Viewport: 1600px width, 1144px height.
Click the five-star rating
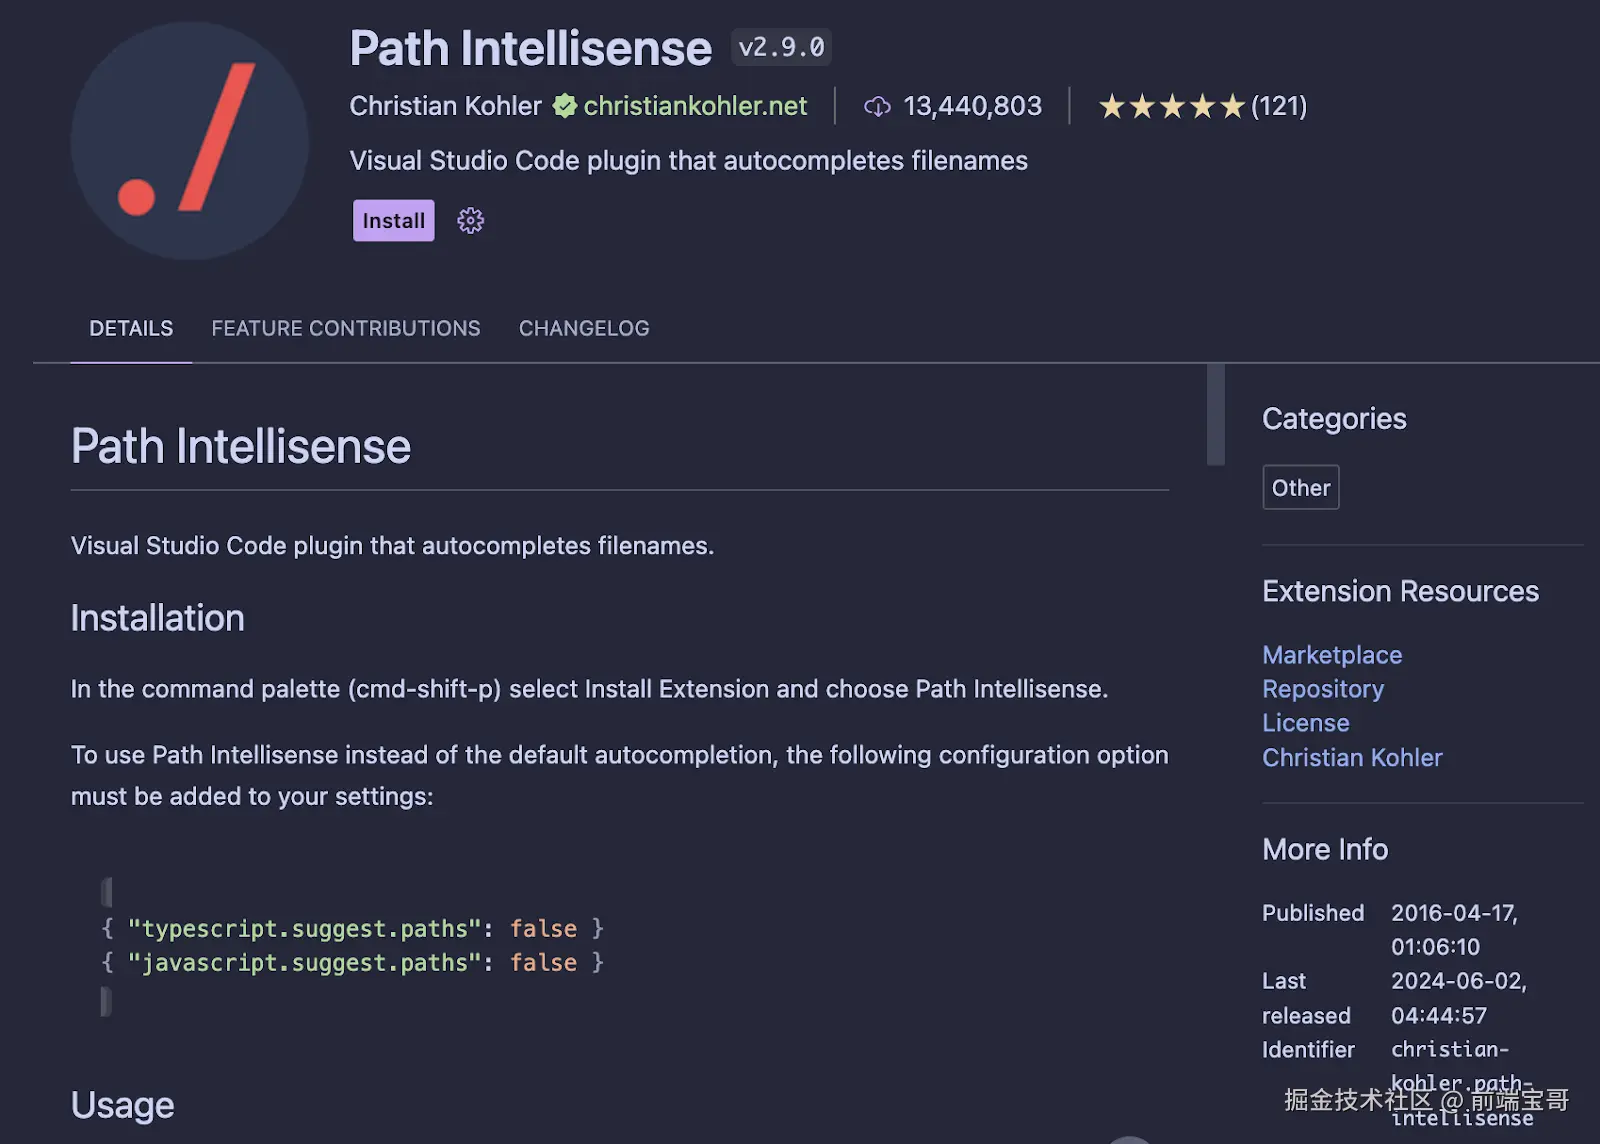1171,106
